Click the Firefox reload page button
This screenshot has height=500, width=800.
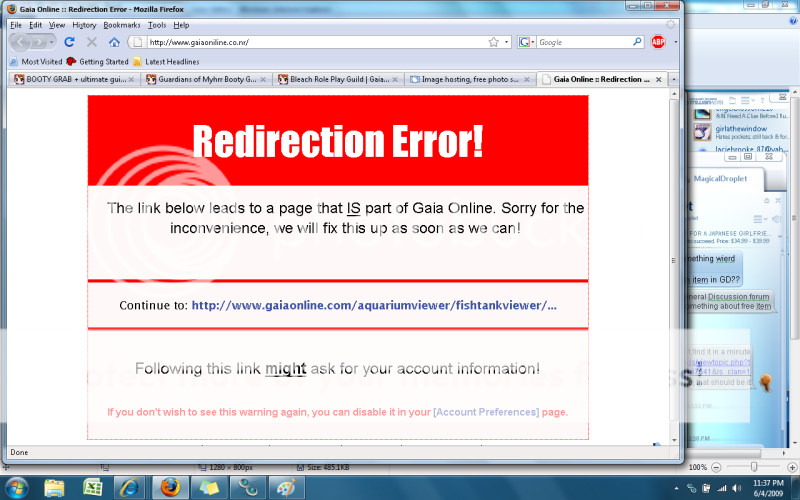point(69,42)
